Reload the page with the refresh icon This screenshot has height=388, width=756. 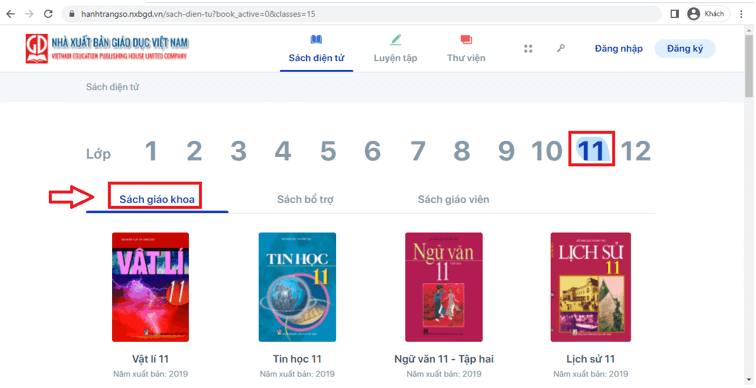tap(48, 14)
